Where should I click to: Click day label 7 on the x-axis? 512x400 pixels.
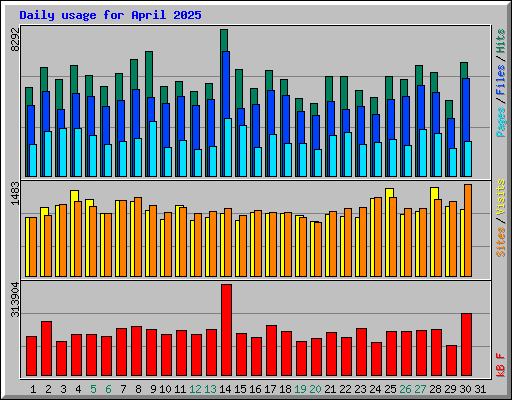point(123,389)
